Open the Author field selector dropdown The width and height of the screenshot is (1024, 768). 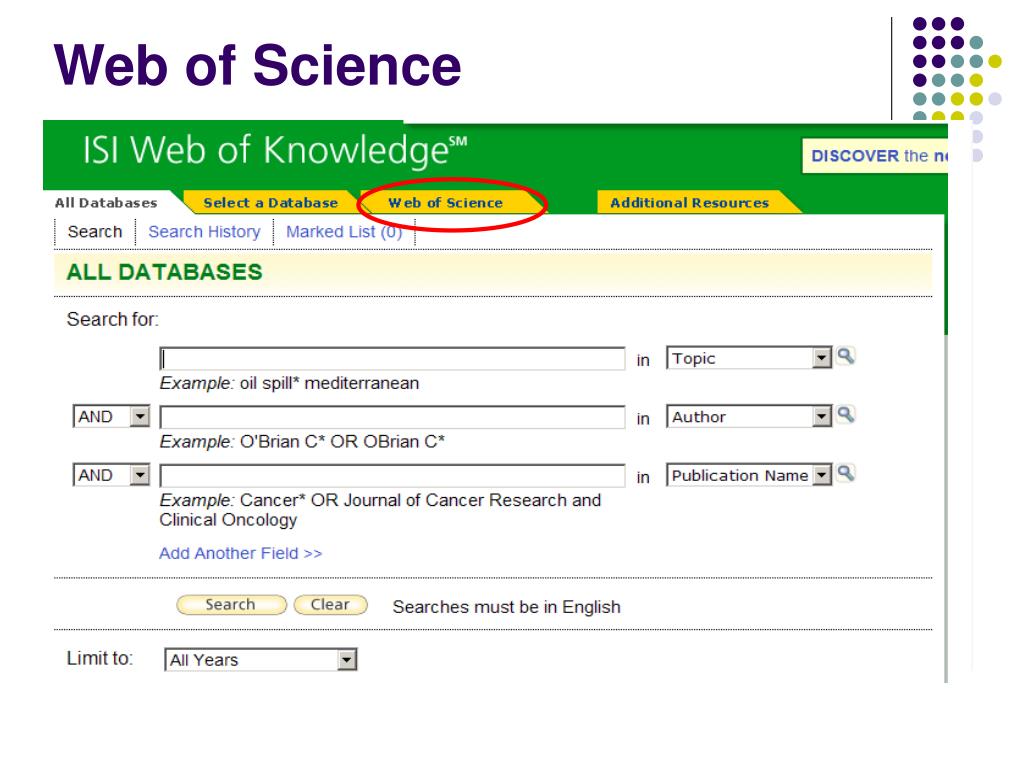pyautogui.click(x=749, y=416)
